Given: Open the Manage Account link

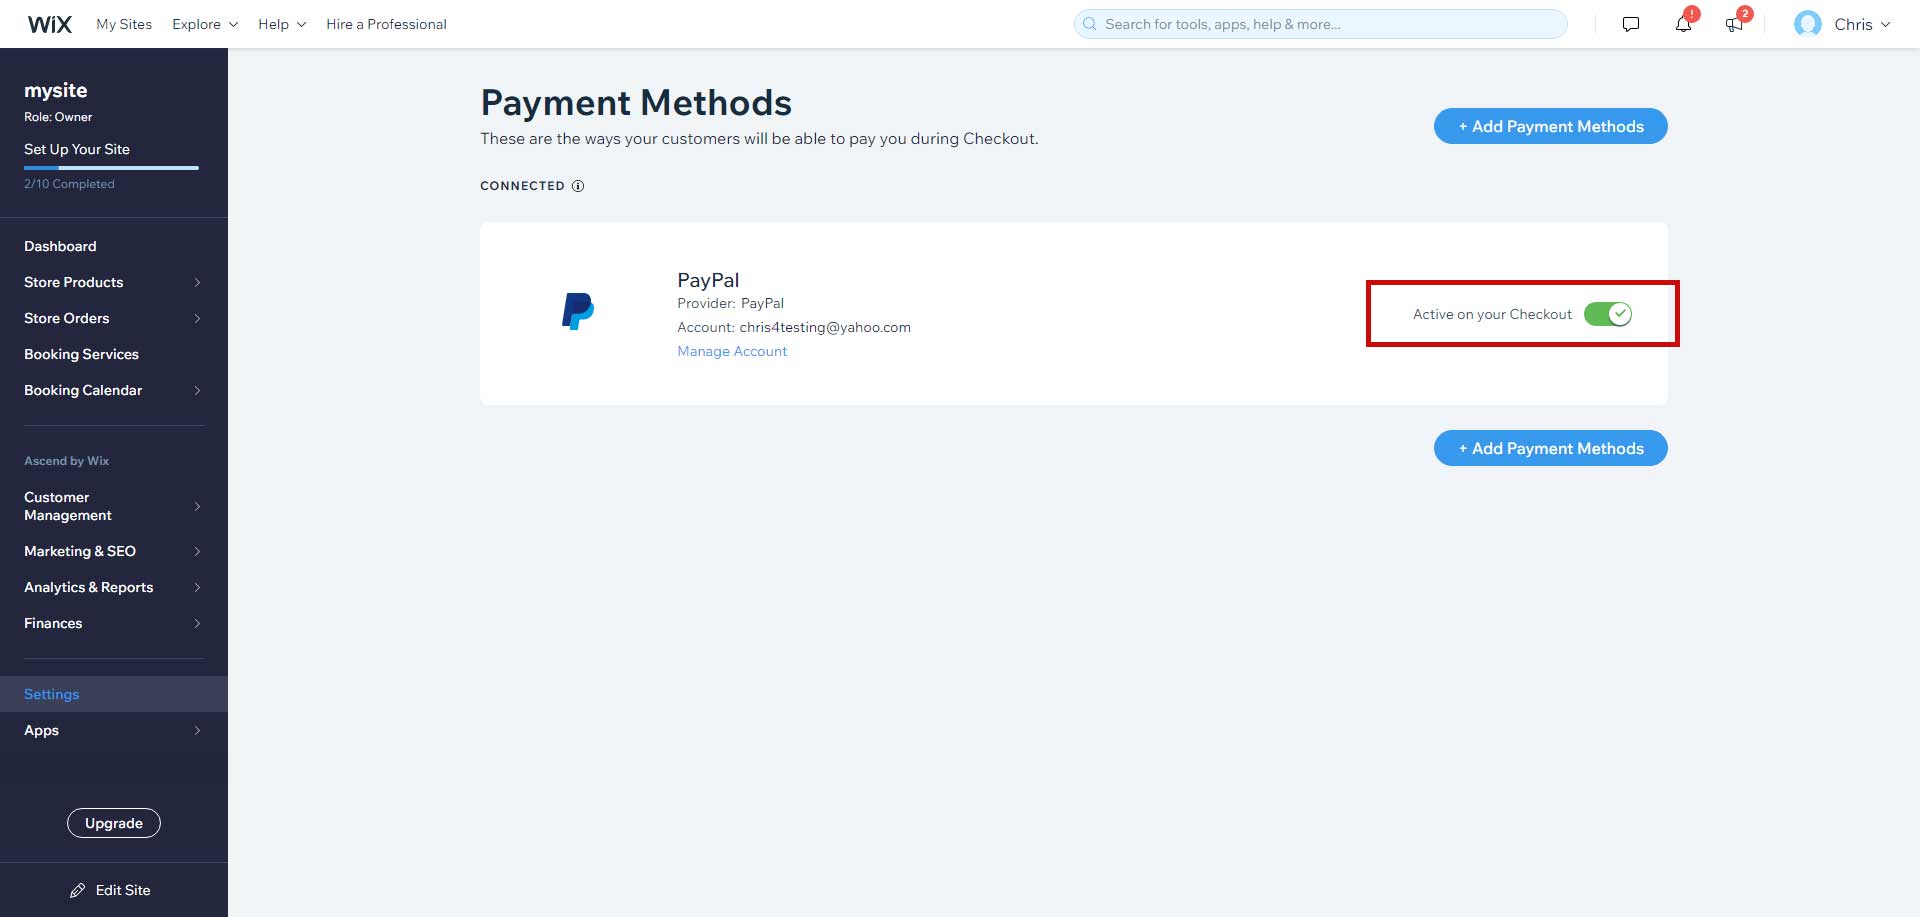Looking at the screenshot, I should pyautogui.click(x=732, y=351).
